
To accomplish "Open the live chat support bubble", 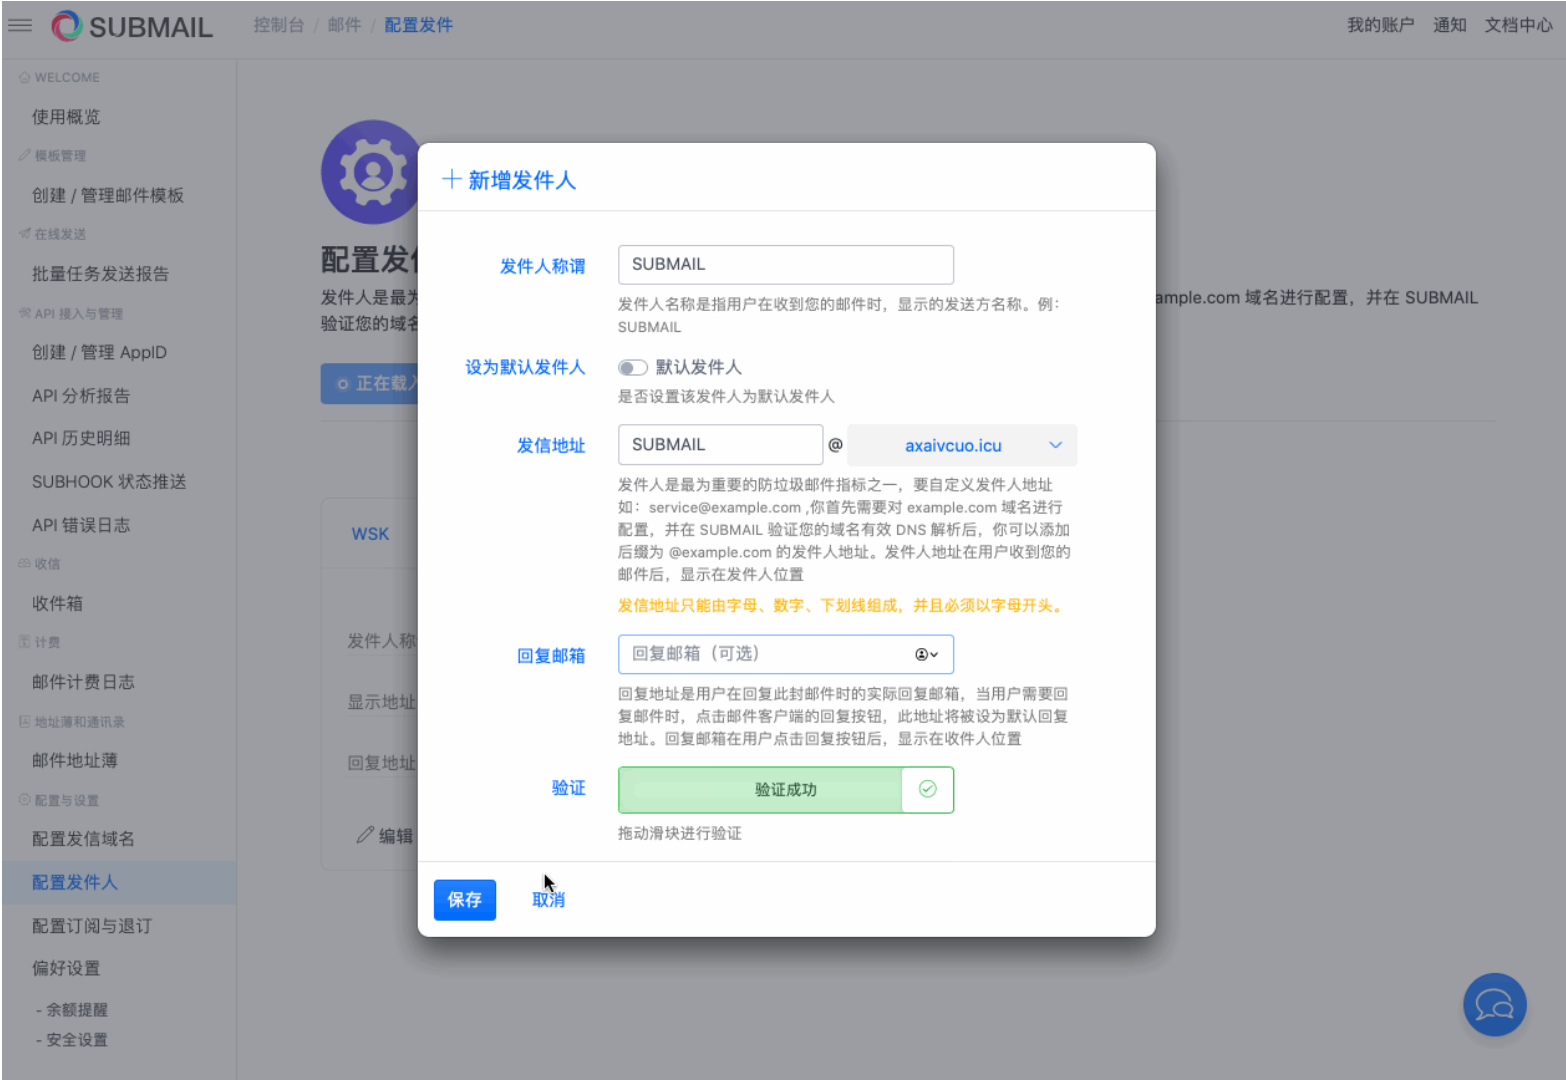I will pyautogui.click(x=1494, y=1004).
